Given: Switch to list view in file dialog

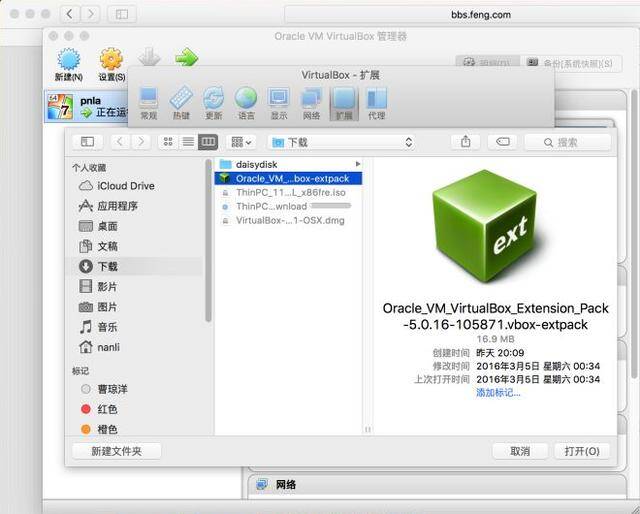Looking at the screenshot, I should coord(188,142).
